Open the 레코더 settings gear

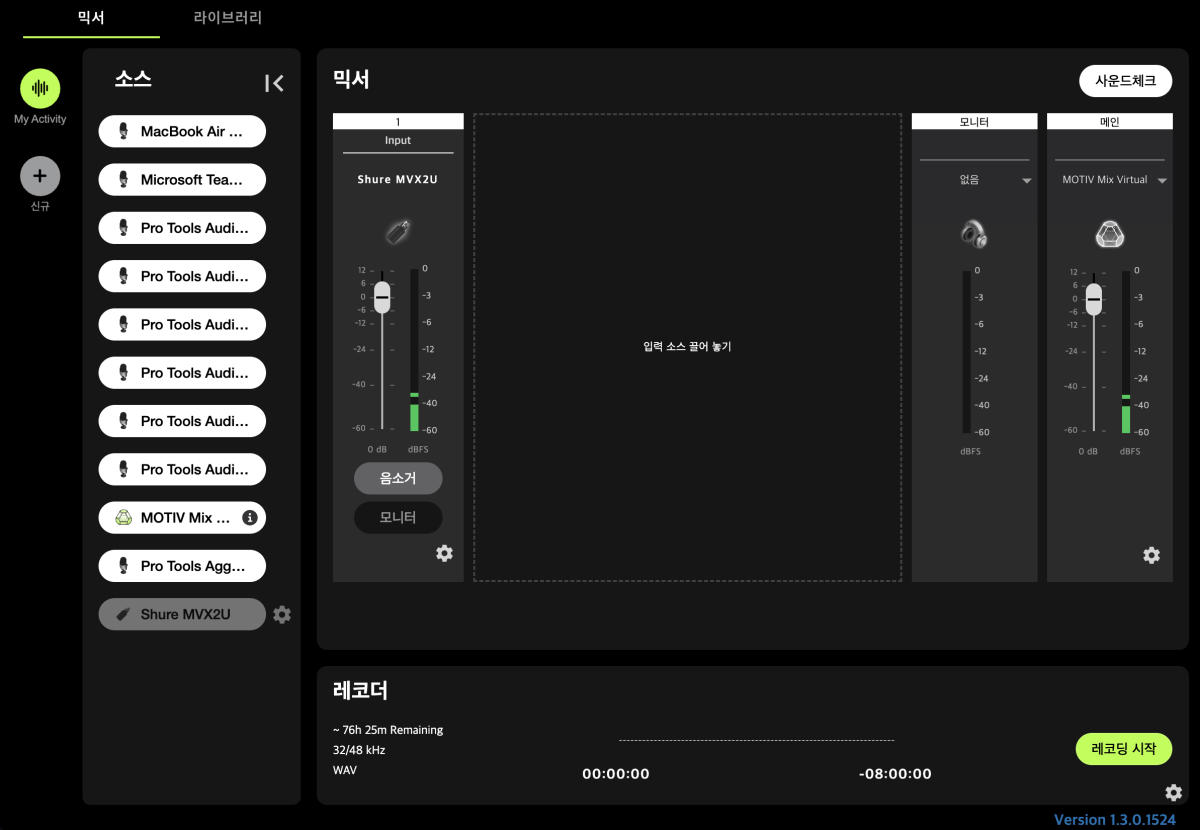click(1173, 793)
